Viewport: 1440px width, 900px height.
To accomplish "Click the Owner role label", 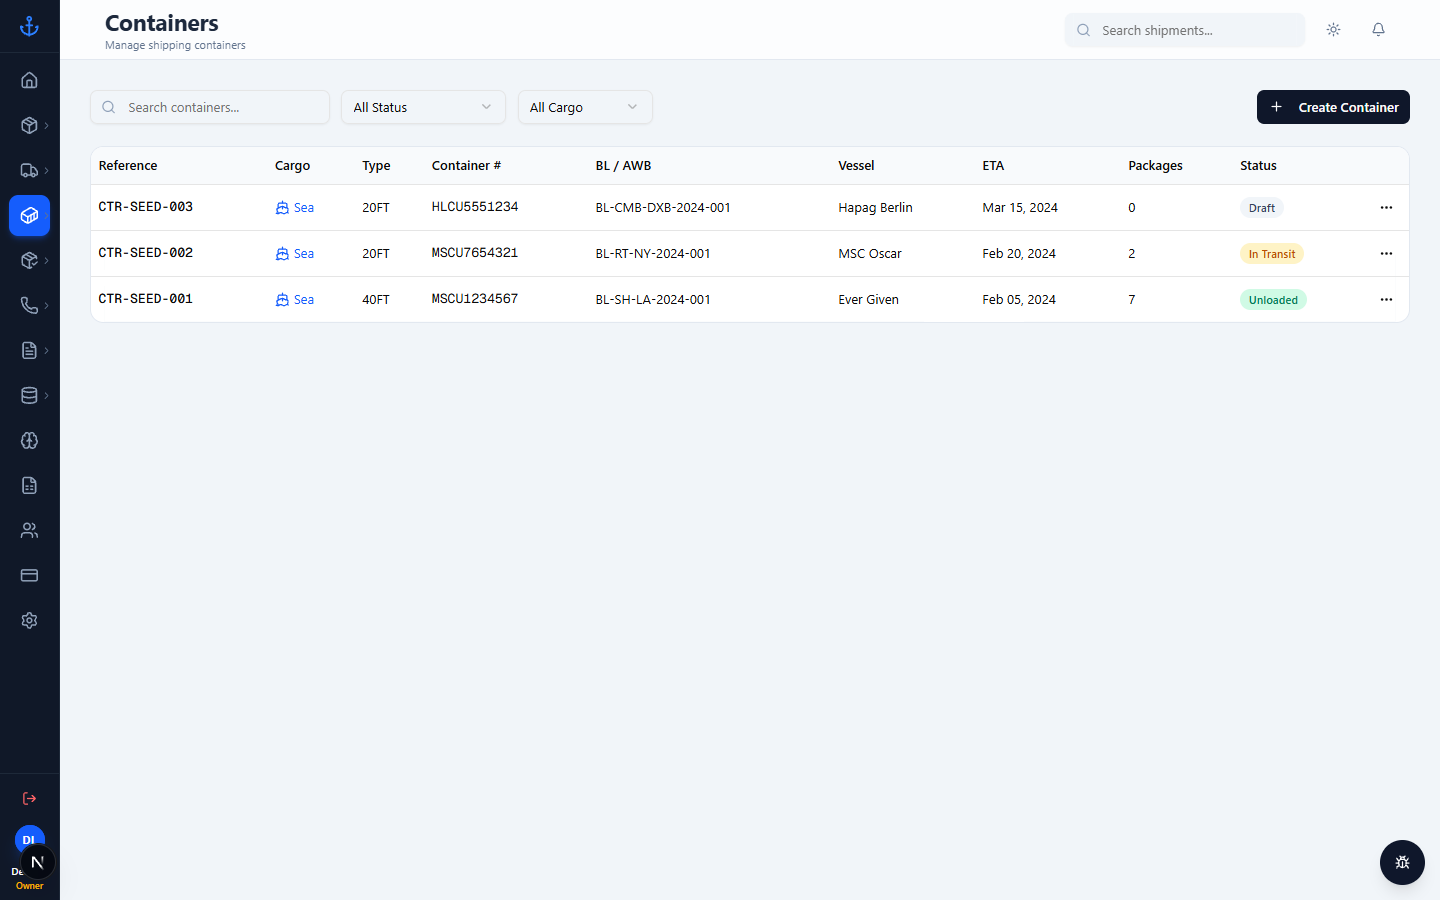I will (29, 886).
